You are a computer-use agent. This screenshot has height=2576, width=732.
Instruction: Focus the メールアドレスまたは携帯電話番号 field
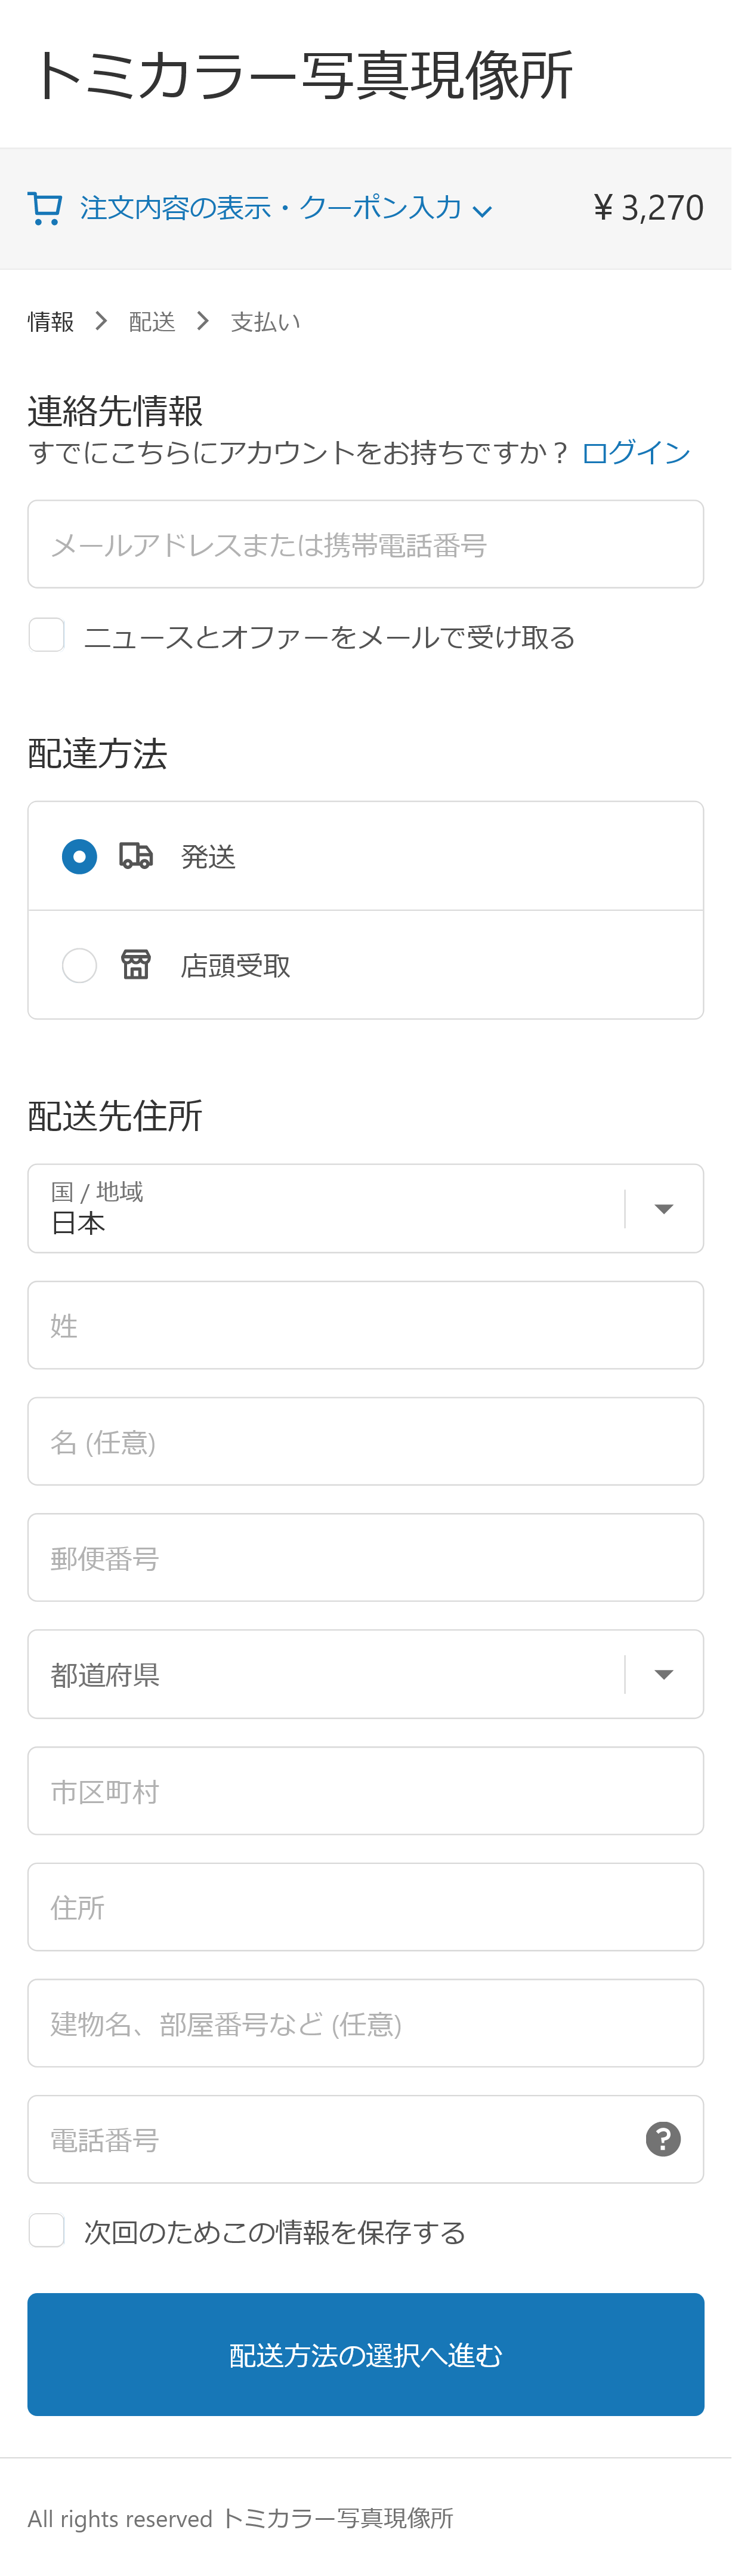(x=366, y=544)
